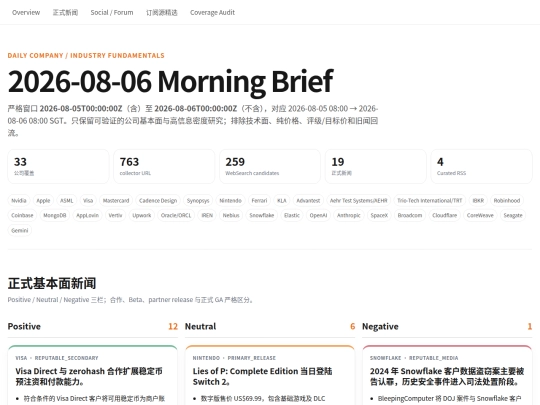Select the Seagate chip

coord(513,215)
